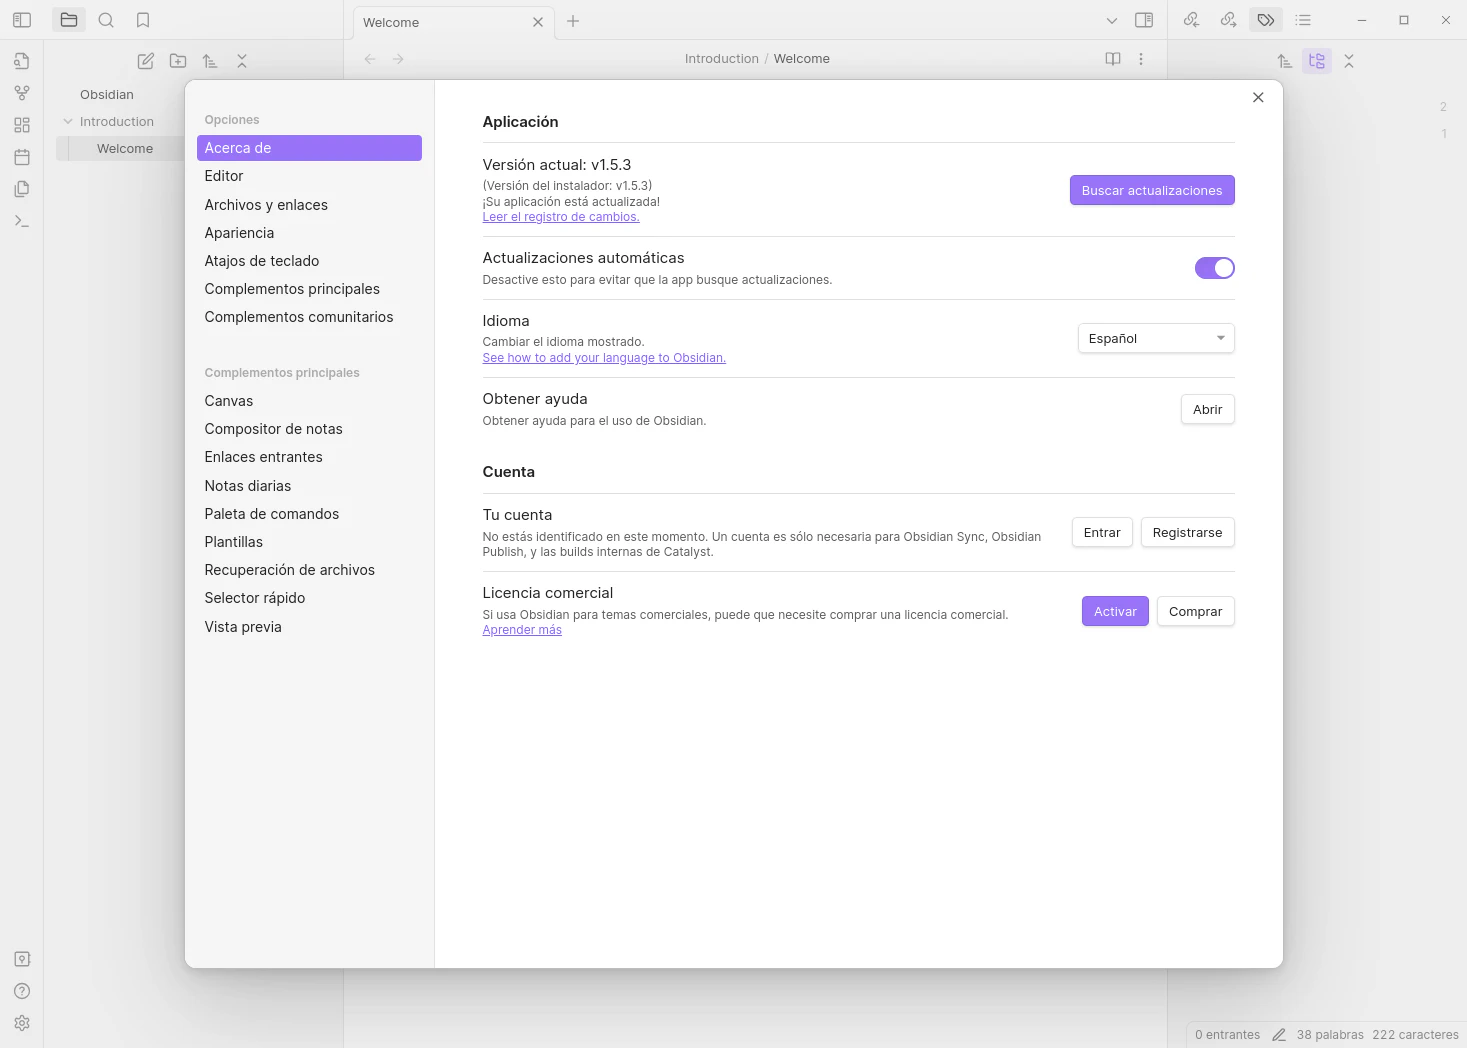
Task: Click Buscar actualizaciones button
Action: click(1151, 191)
